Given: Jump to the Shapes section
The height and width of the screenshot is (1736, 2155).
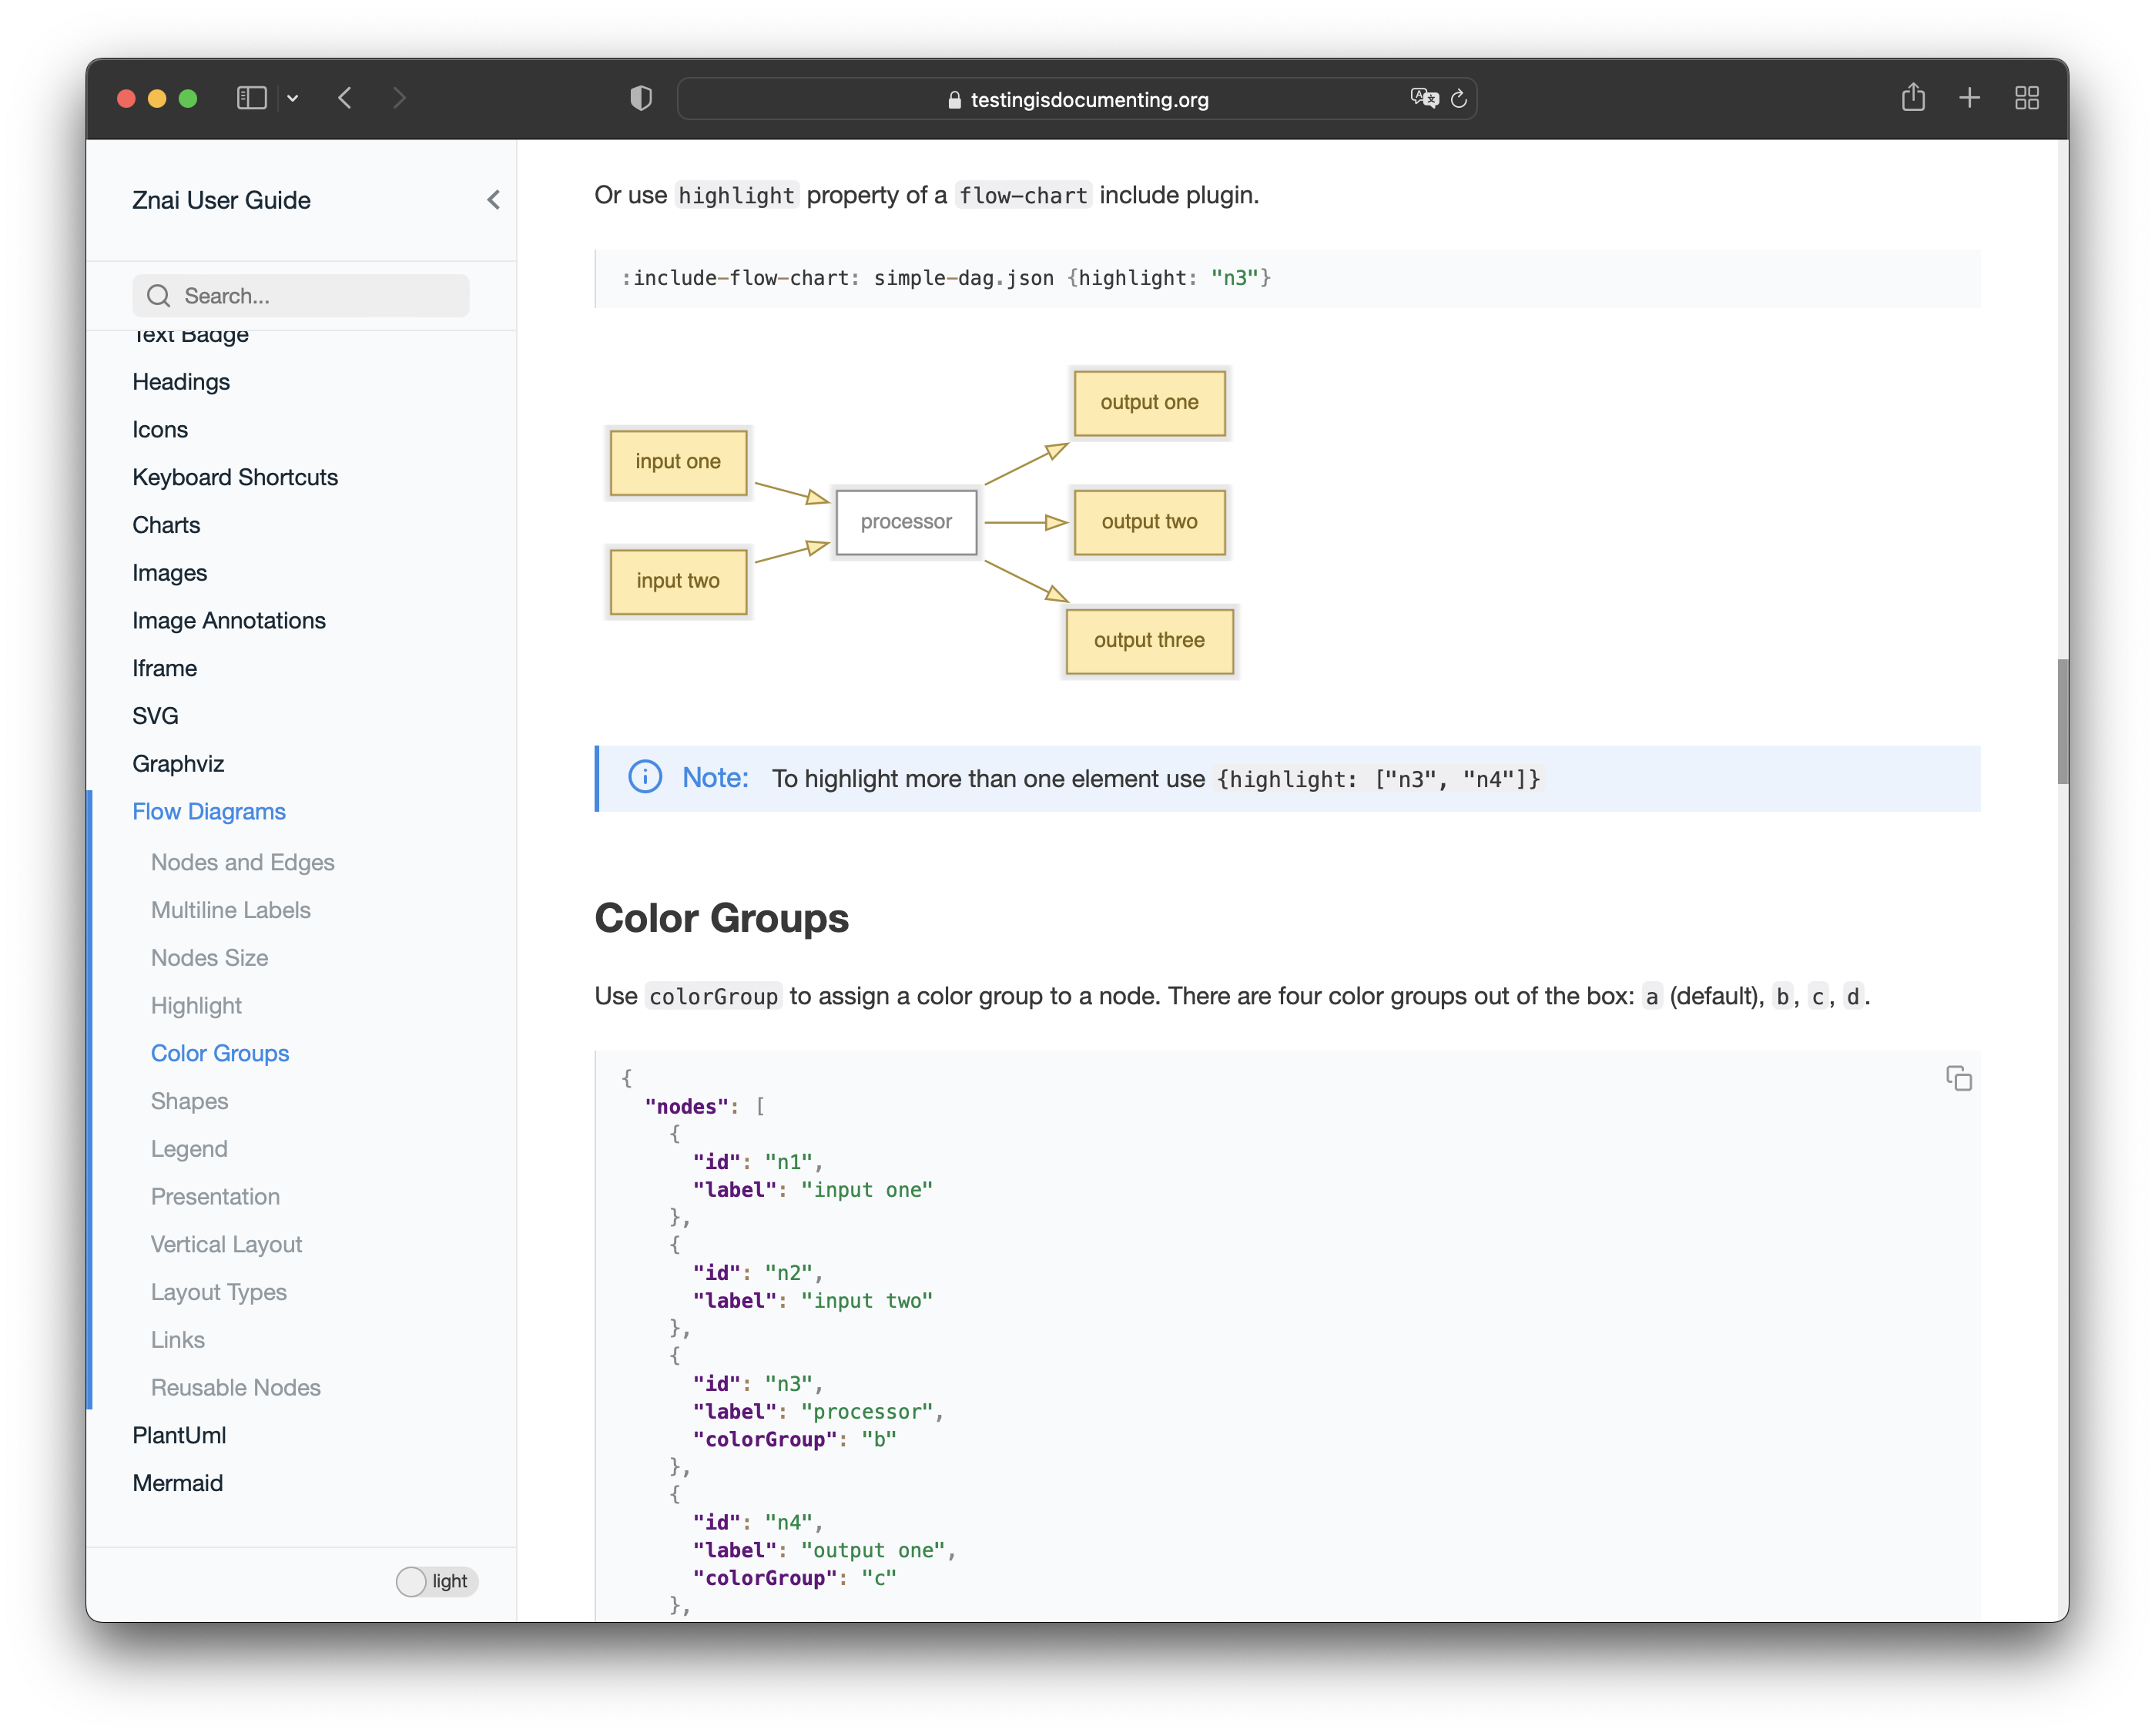Looking at the screenshot, I should (189, 1101).
